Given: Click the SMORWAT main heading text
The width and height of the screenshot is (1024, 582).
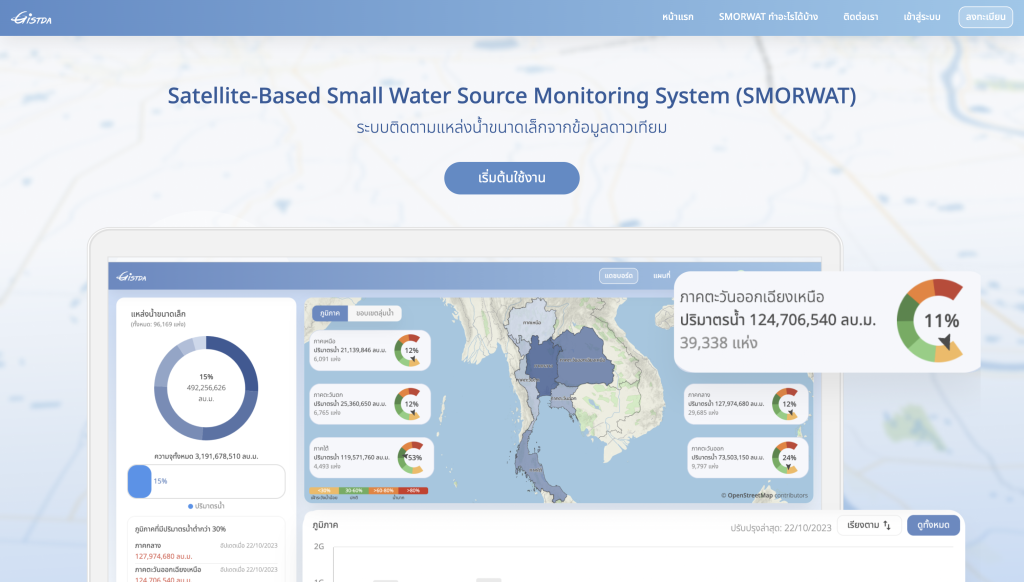Looking at the screenshot, I should pyautogui.click(x=512, y=95).
